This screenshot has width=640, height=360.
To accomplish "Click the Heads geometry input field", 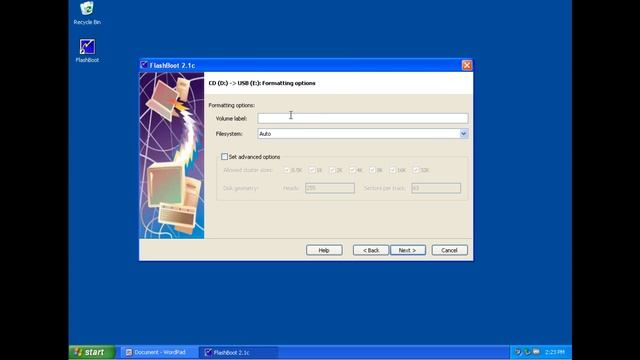I will coord(330,188).
